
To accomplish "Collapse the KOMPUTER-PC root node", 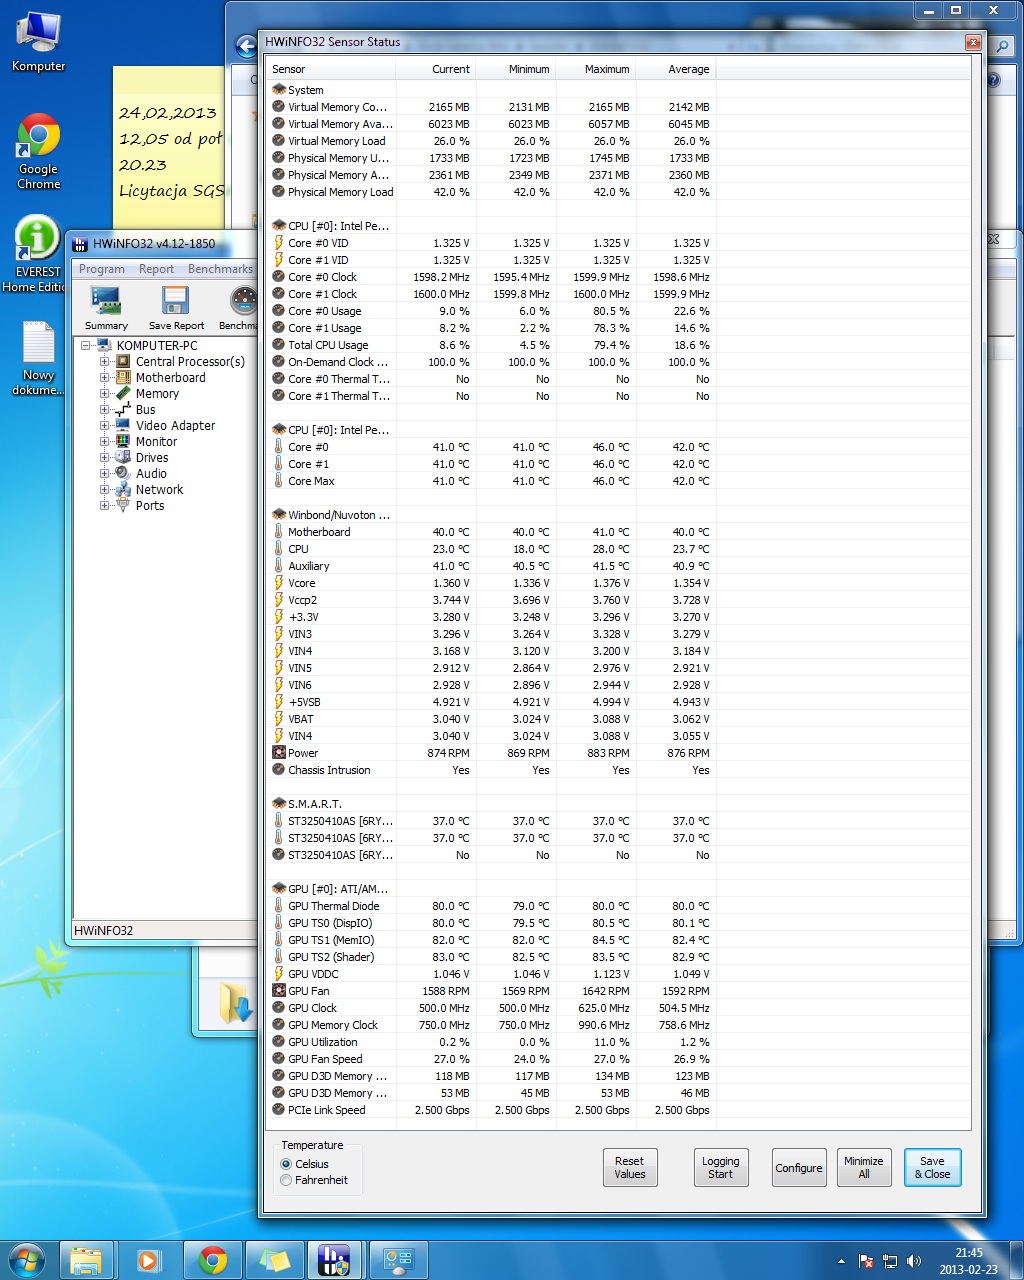I will point(86,346).
